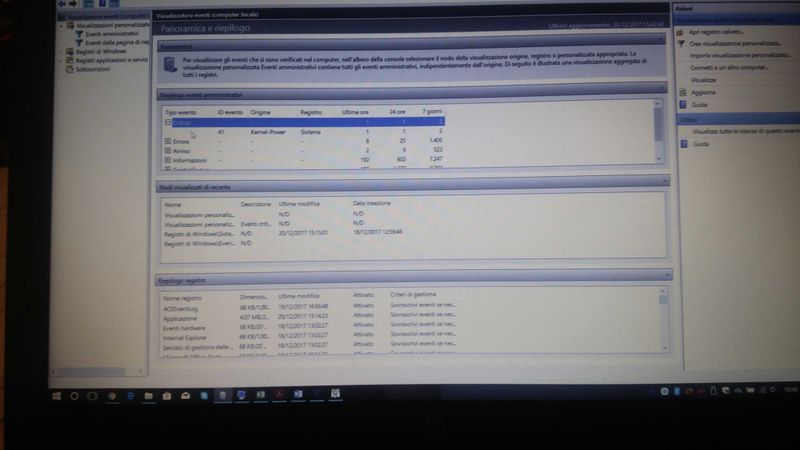
Task: Click the filter icon beside Eventi amministrativi
Action: point(79,34)
